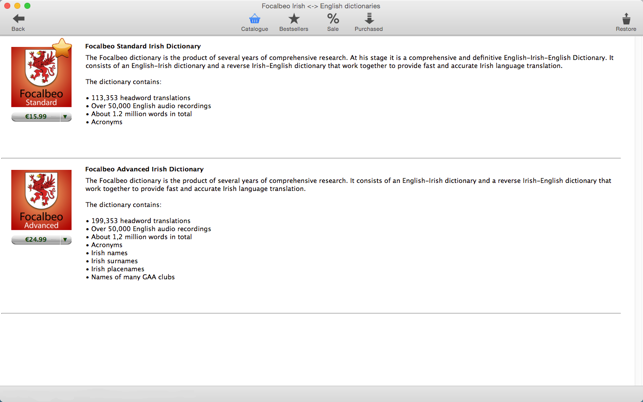Click the 199,353 headword translations line
Screen dimensions: 643x402
138,221
